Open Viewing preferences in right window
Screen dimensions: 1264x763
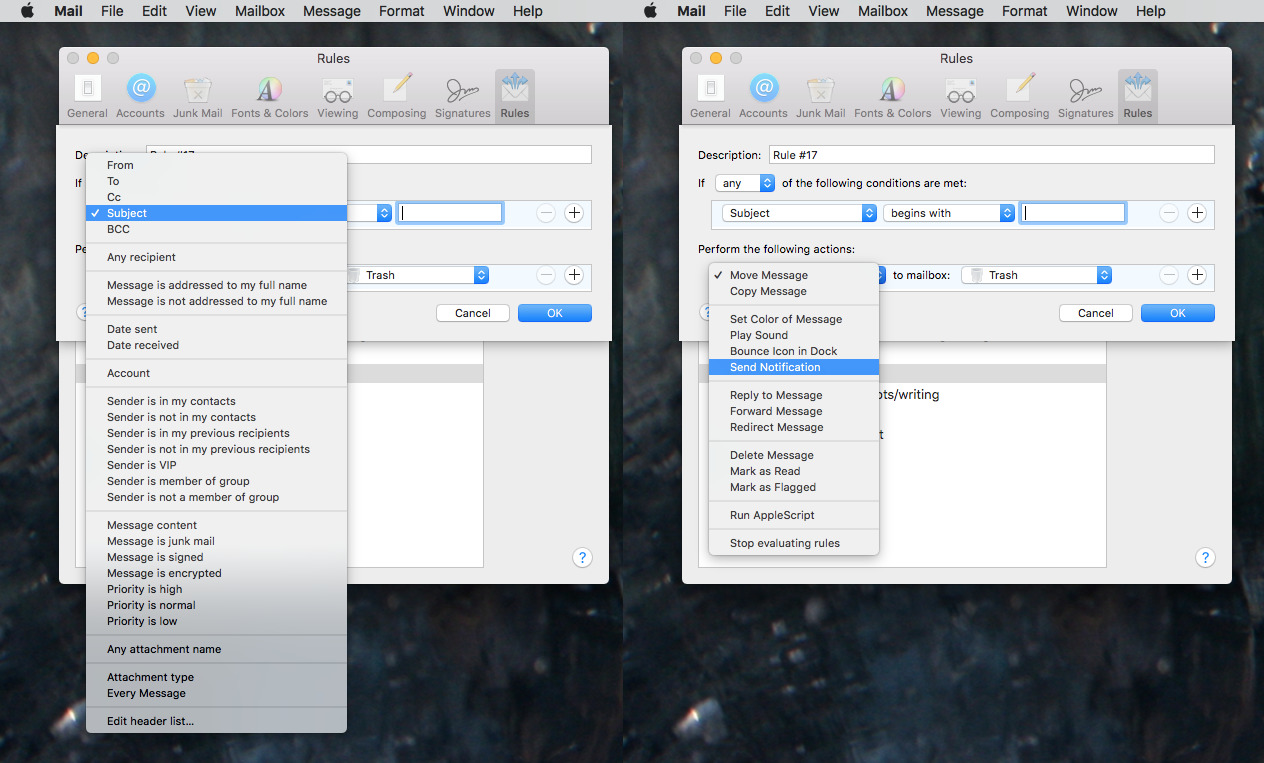pos(960,97)
